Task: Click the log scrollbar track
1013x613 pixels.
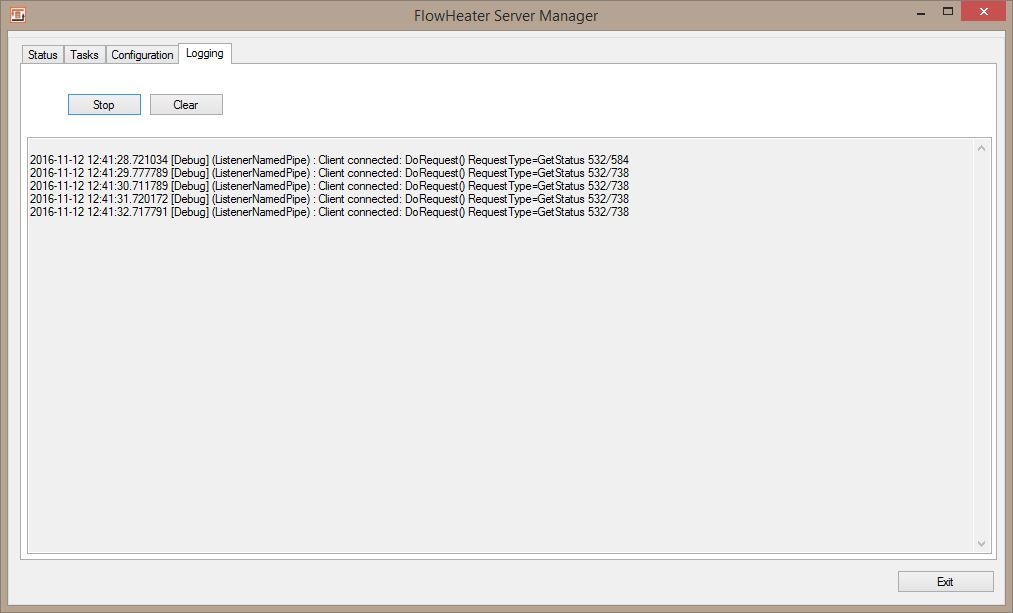Action: 982,350
